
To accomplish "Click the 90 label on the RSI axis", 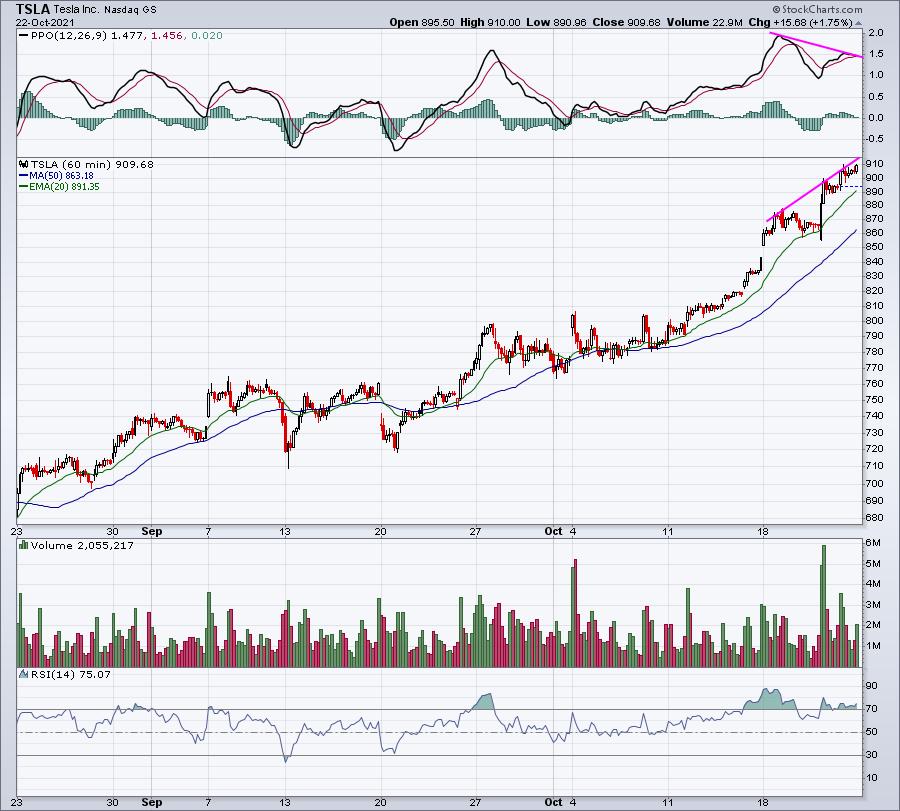I will pyautogui.click(x=872, y=685).
